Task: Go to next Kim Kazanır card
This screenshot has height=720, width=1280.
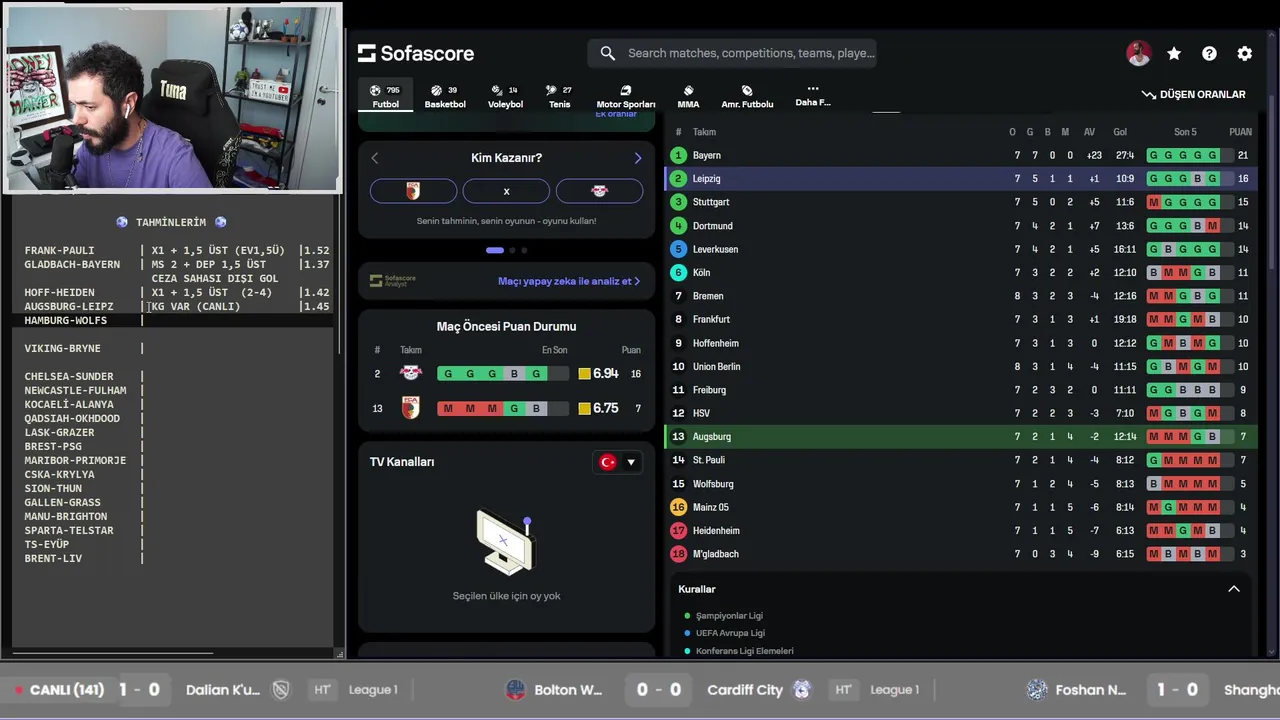Action: [x=638, y=158]
